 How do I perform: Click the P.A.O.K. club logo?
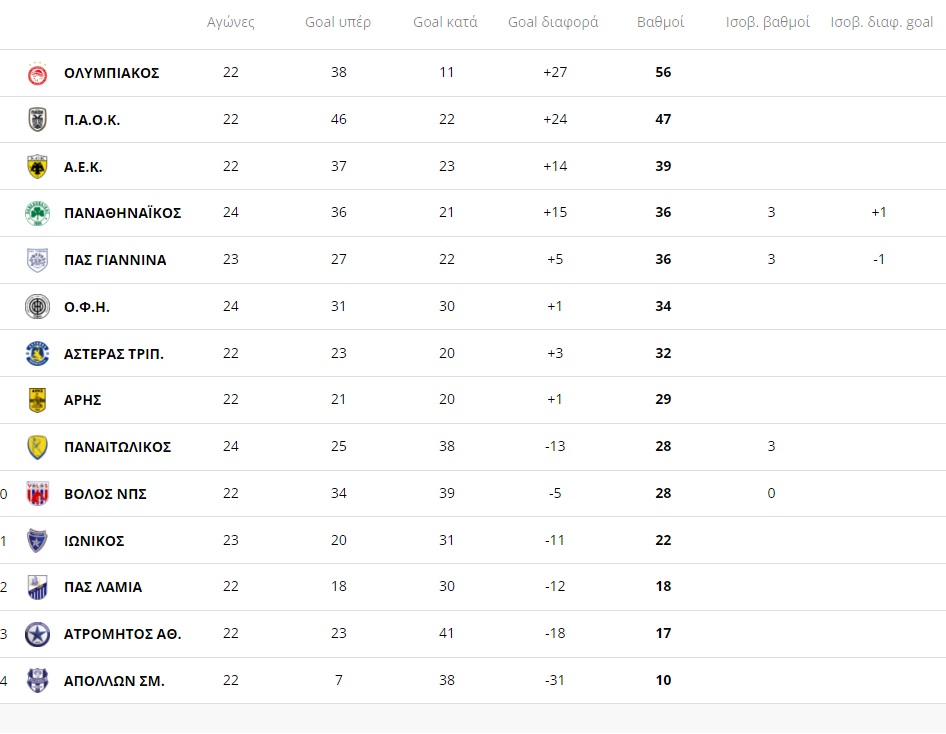point(37,119)
